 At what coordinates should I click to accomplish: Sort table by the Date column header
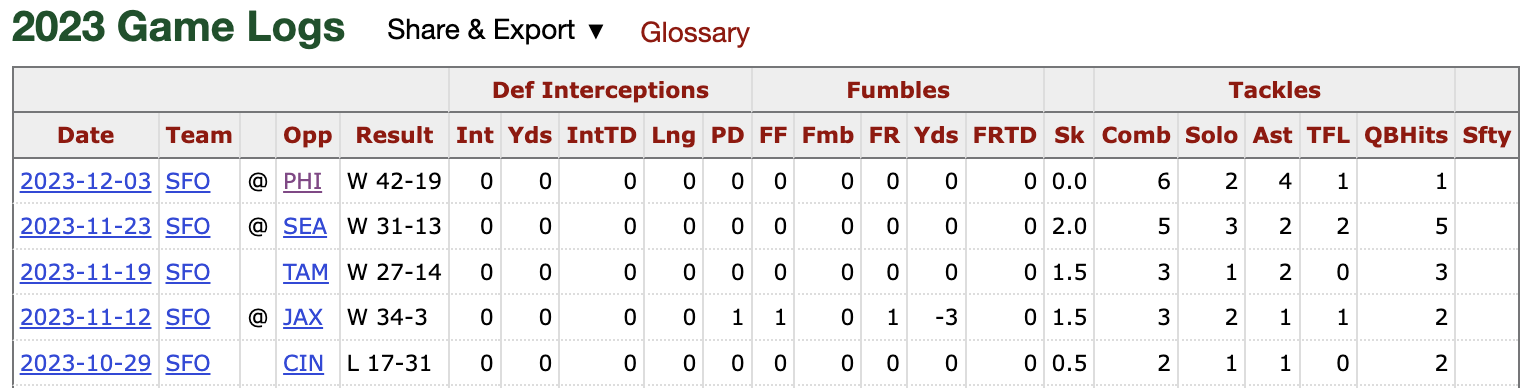tap(86, 136)
